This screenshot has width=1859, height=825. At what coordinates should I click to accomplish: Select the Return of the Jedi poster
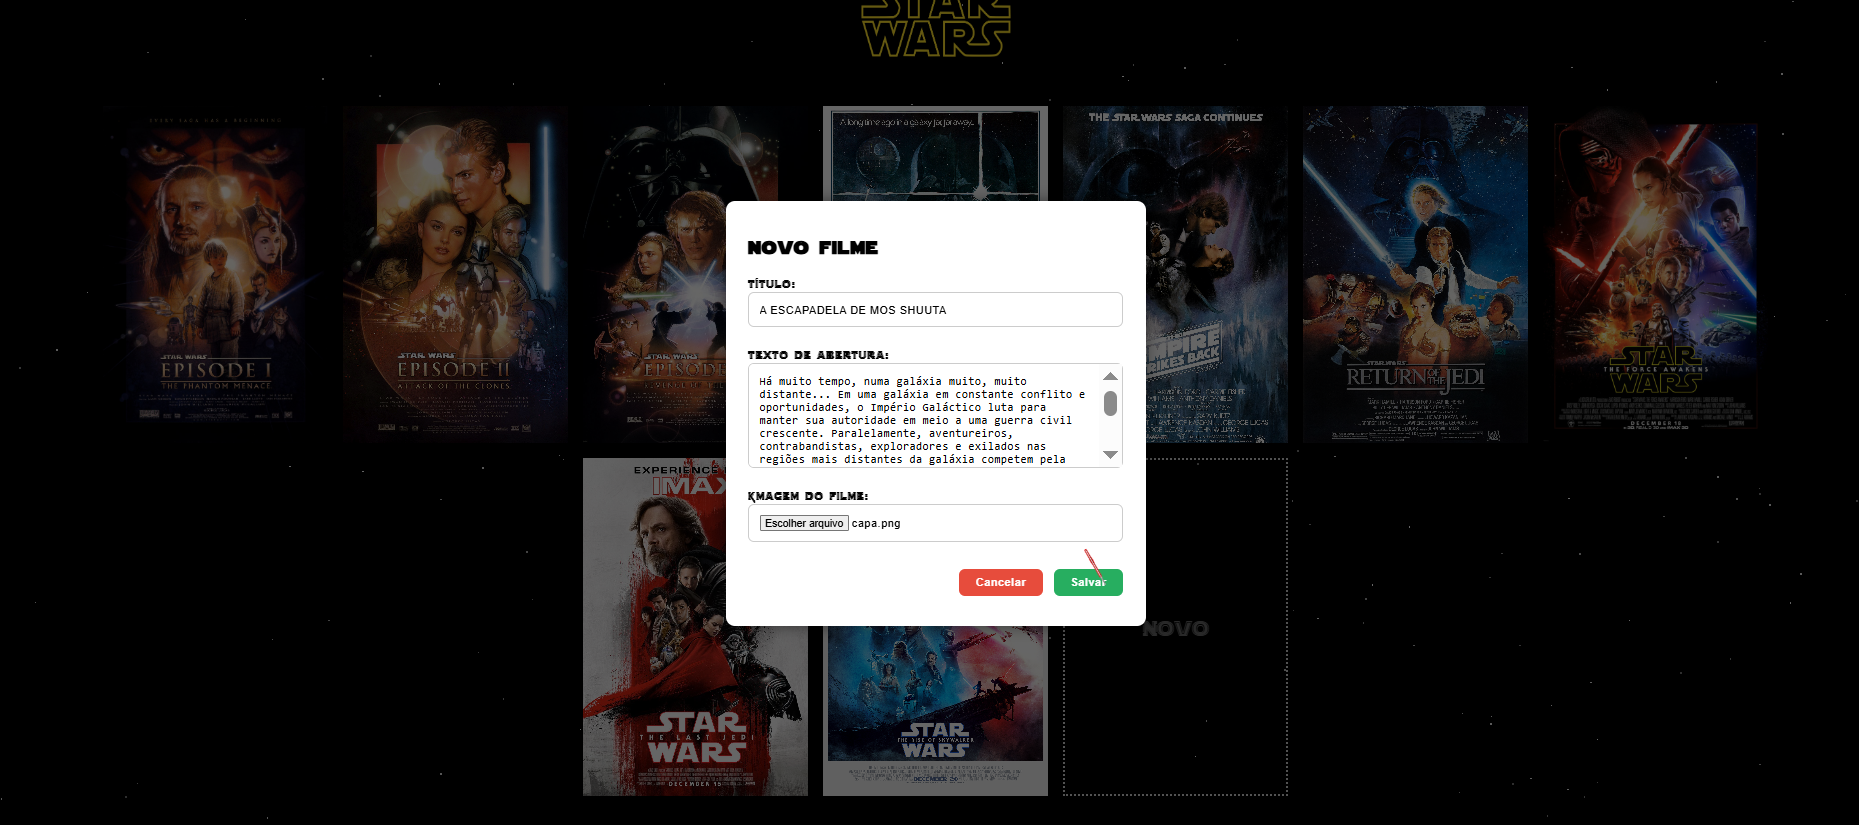click(1415, 274)
